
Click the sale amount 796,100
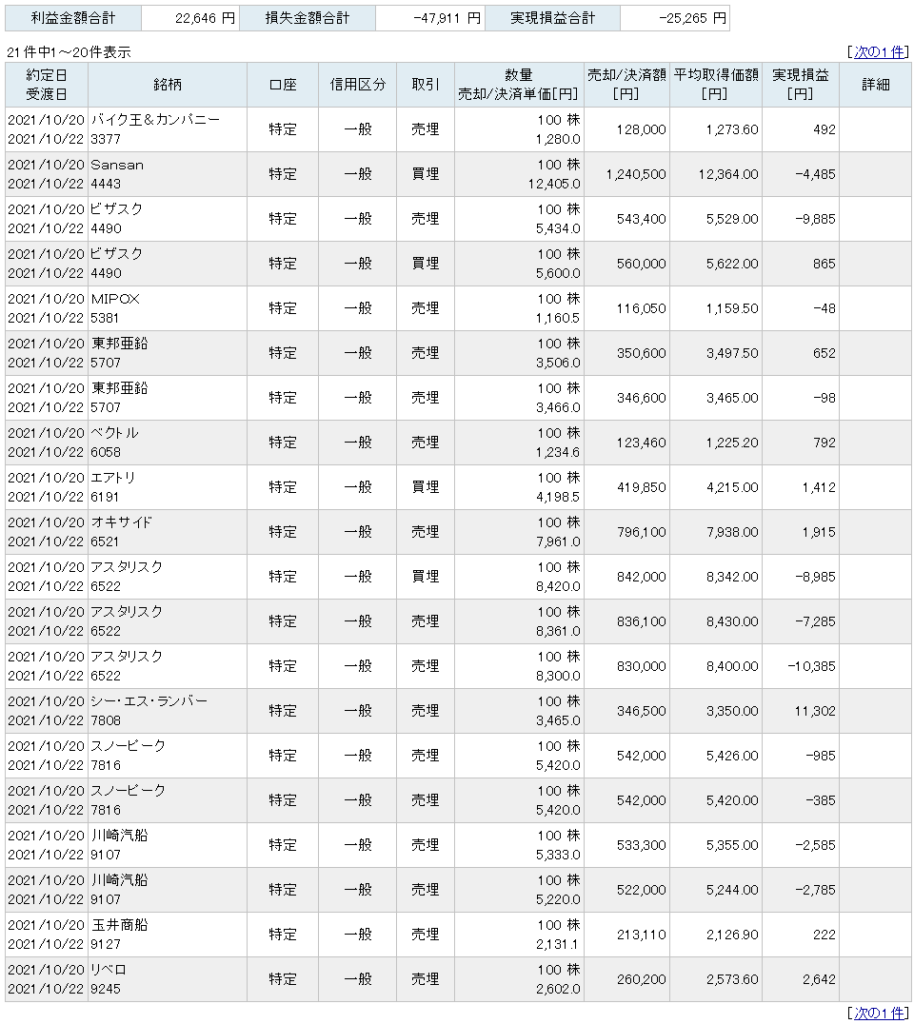pyautogui.click(x=642, y=532)
